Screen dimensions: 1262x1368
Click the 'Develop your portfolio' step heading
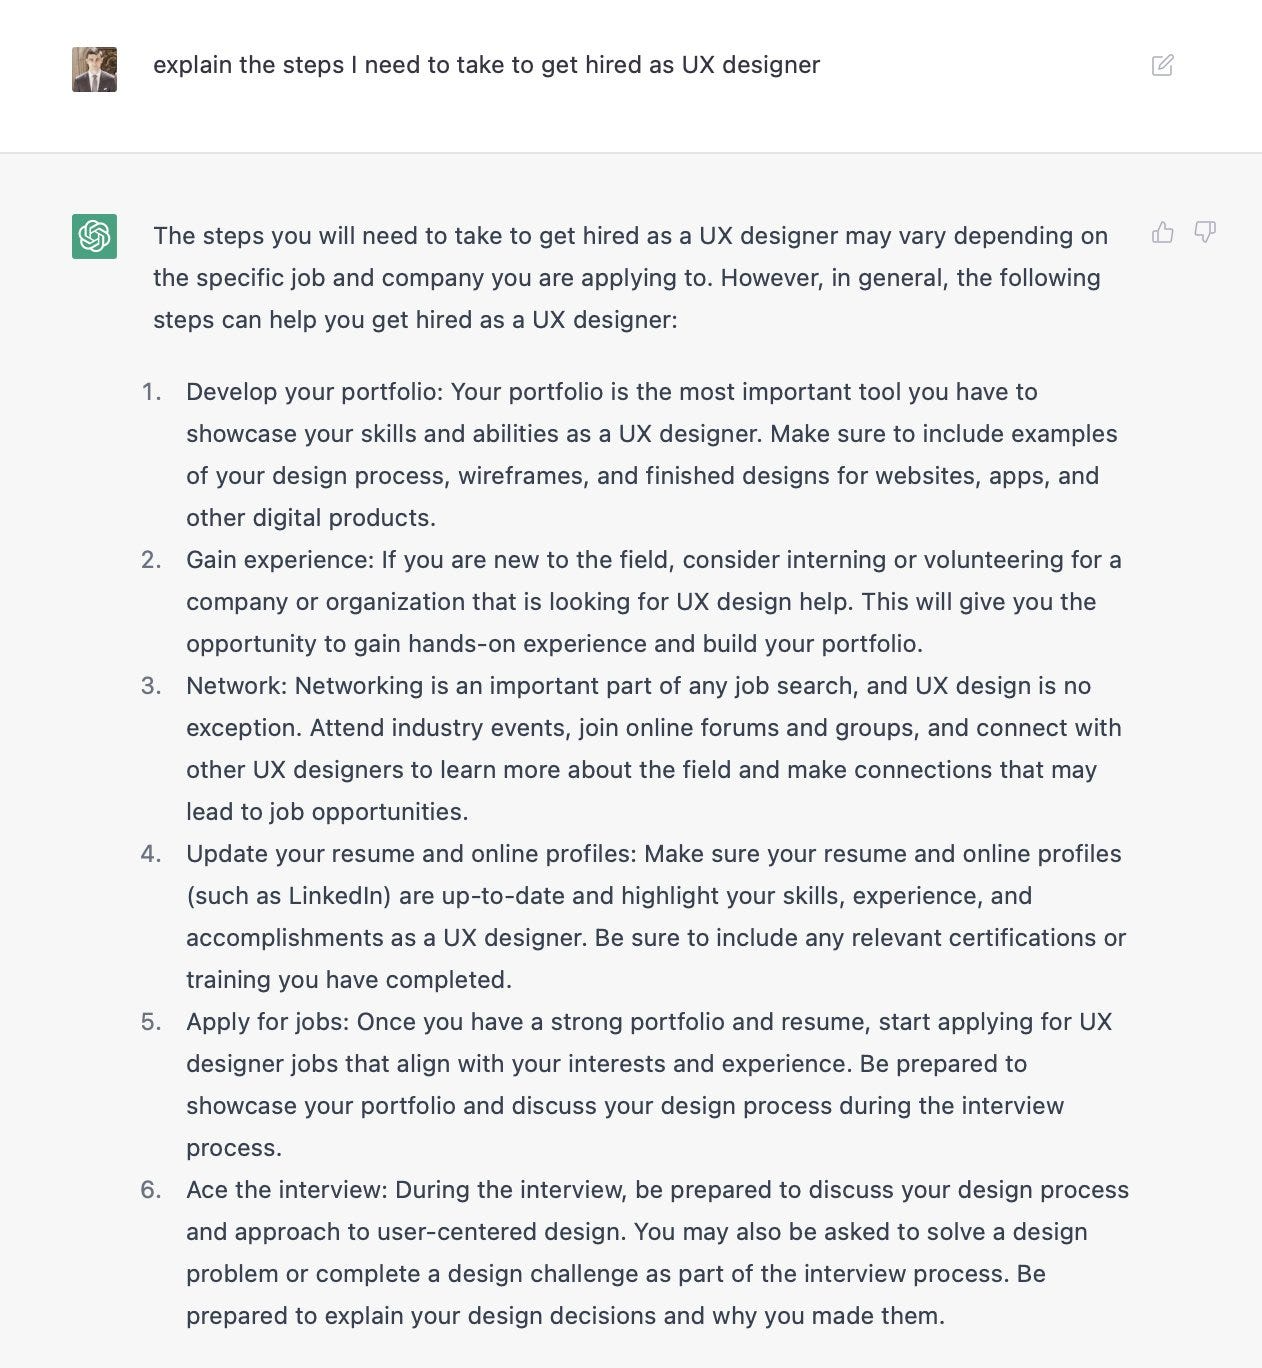click(314, 392)
